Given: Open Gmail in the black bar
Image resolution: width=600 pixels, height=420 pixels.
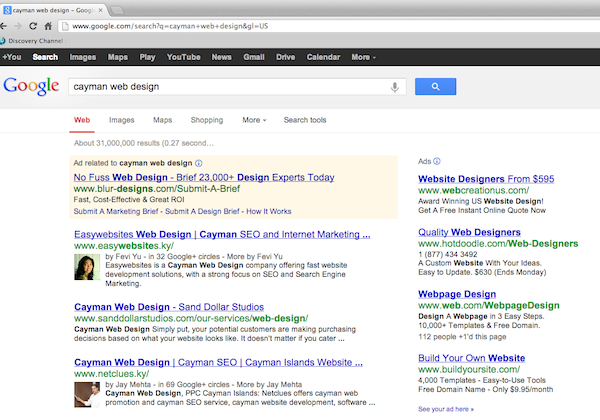Looking at the screenshot, I should coord(254,57).
